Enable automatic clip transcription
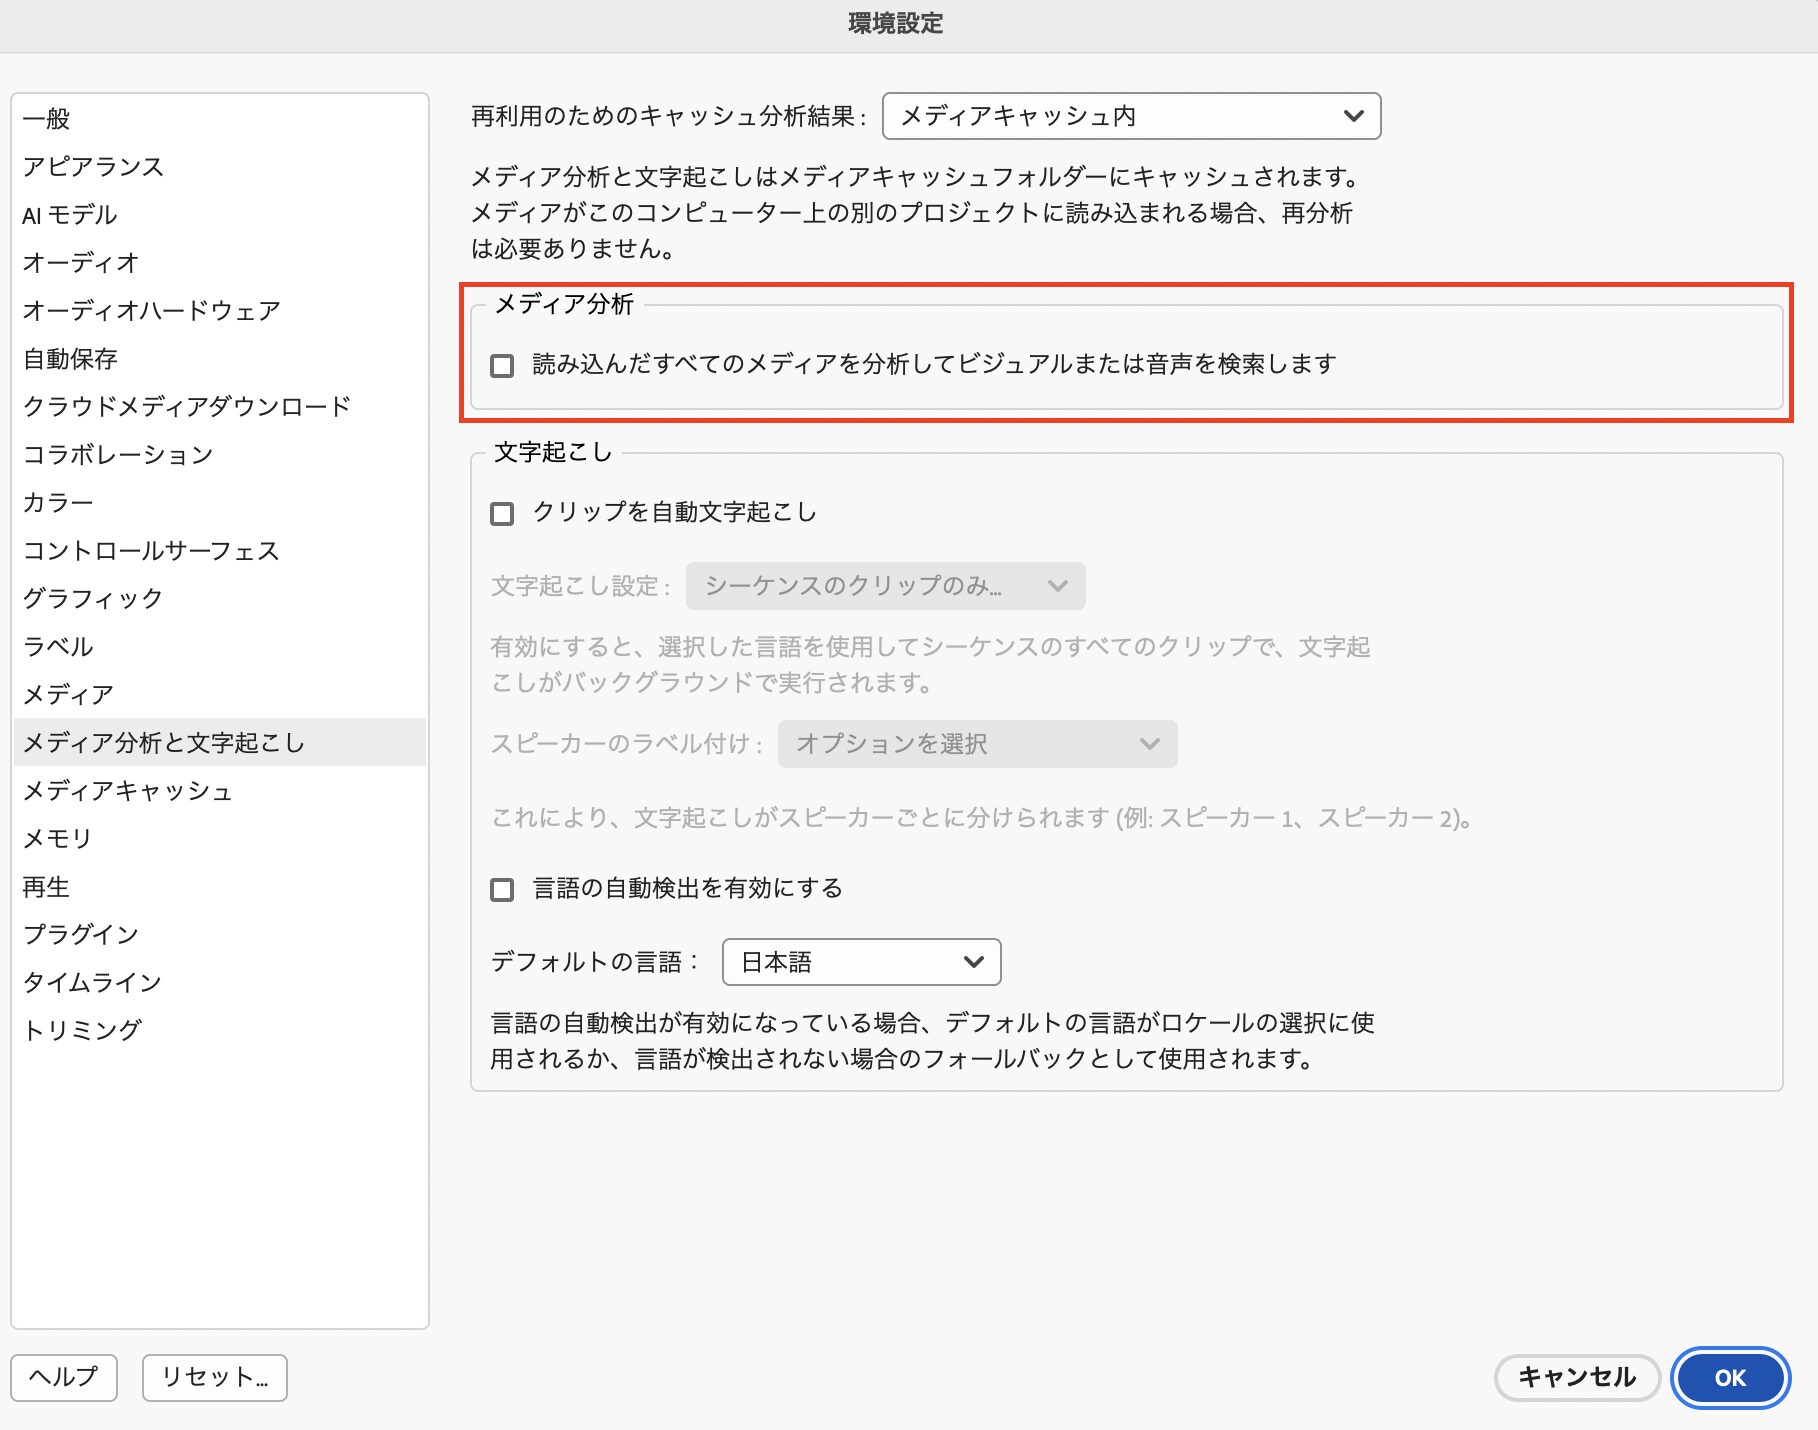The image size is (1818, 1430). click(503, 512)
